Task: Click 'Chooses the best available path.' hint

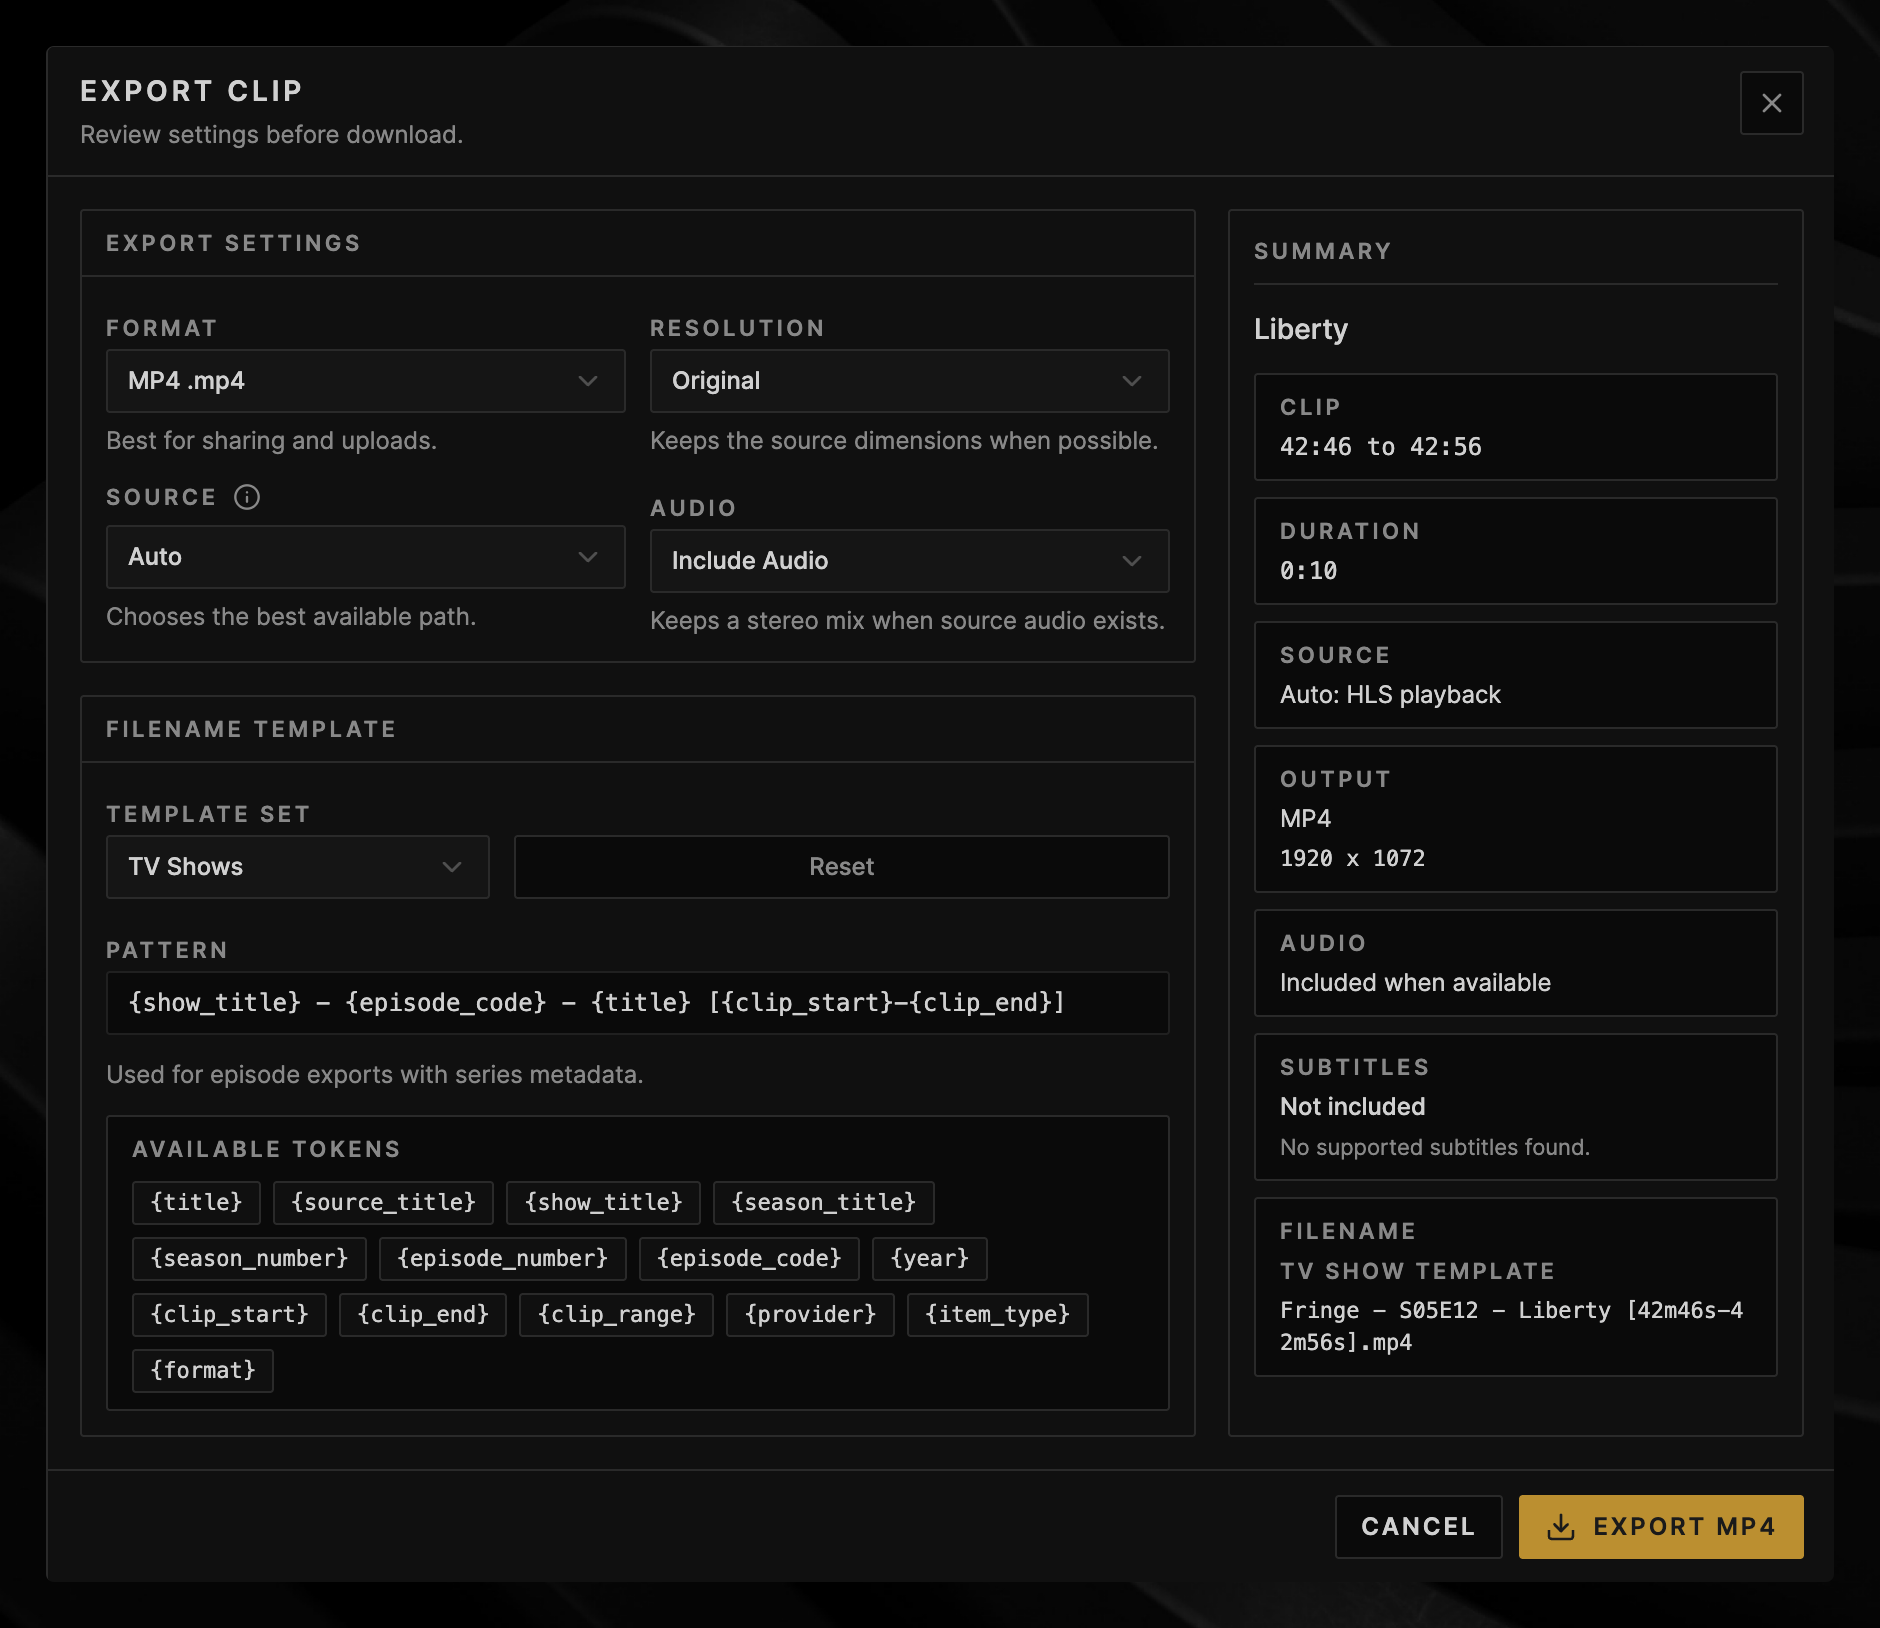Action: (291, 617)
